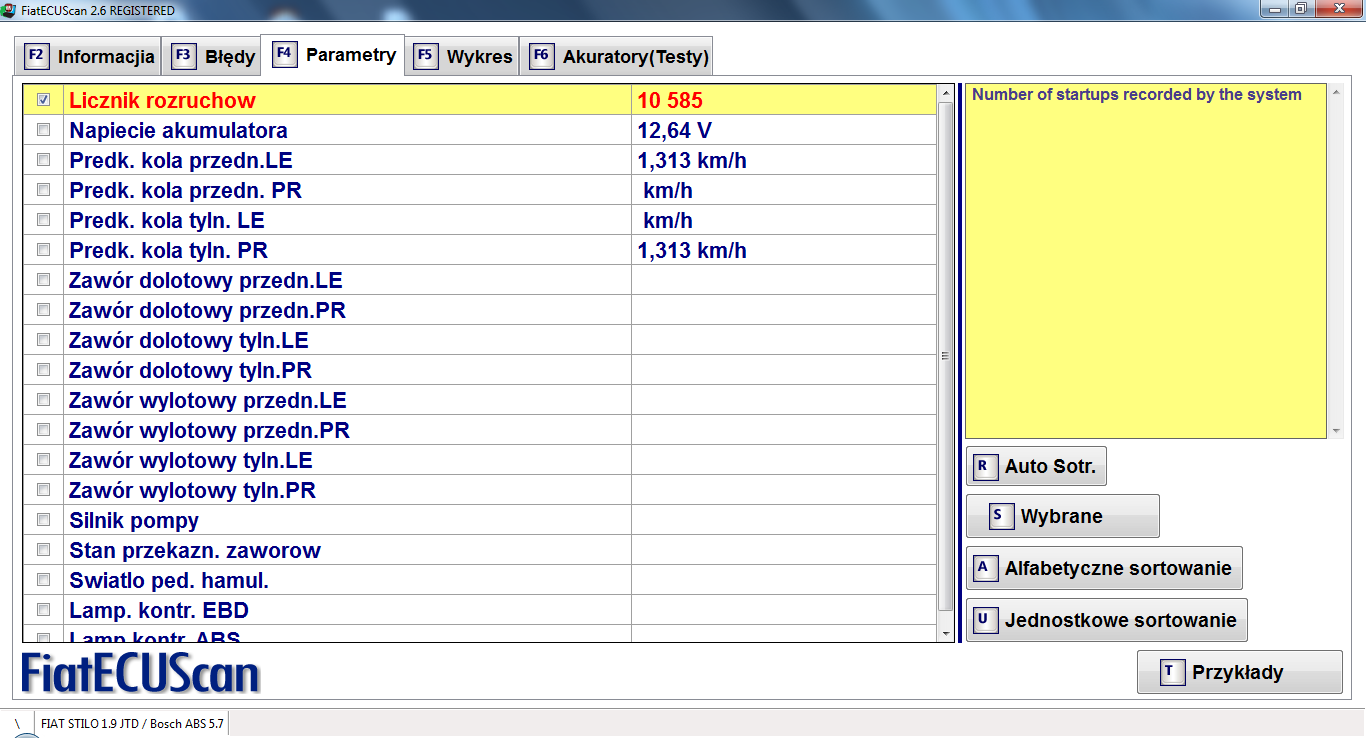Click the FiatECUScan title bar app icon
This screenshot has width=1366, height=738.
(x=9, y=10)
